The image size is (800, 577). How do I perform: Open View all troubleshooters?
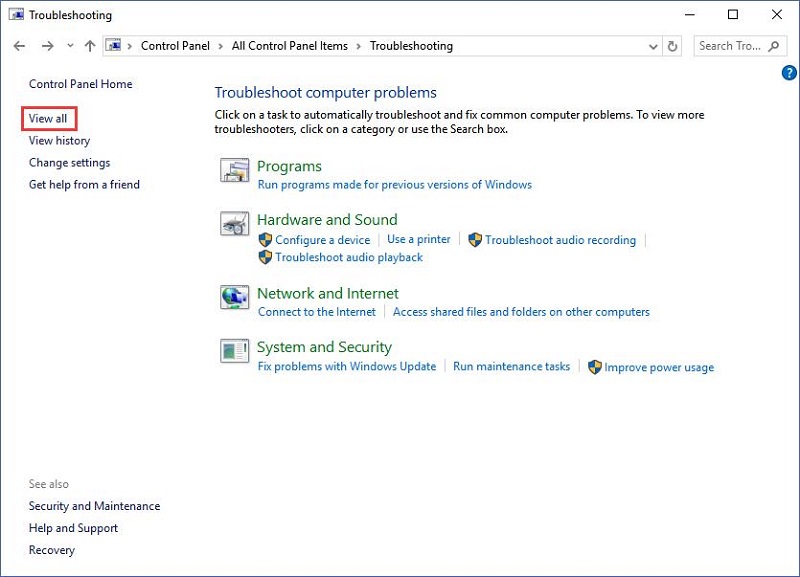pyautogui.click(x=48, y=118)
